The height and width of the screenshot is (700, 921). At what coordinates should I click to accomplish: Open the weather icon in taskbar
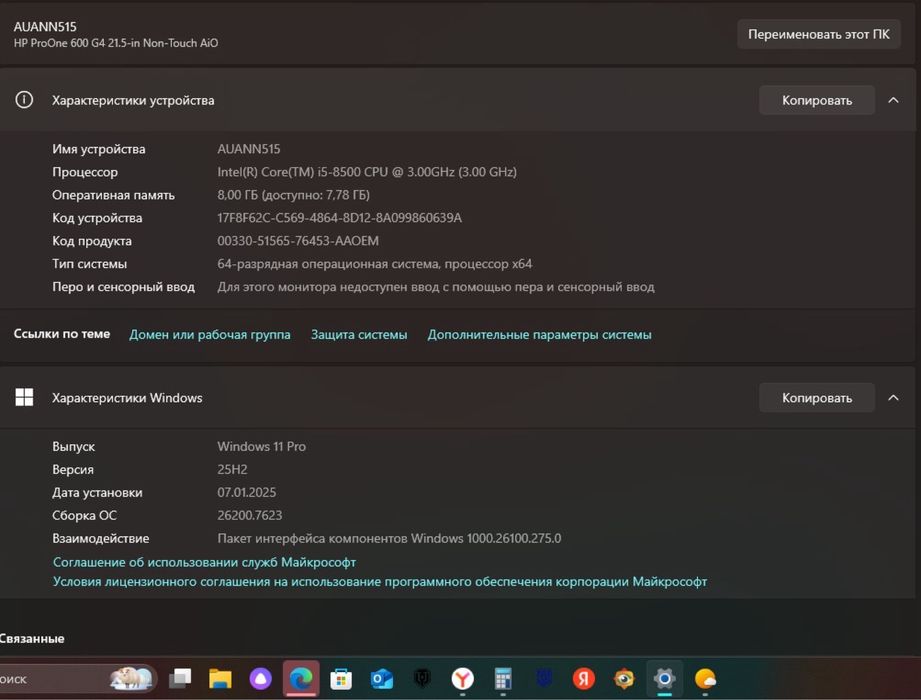tap(705, 679)
